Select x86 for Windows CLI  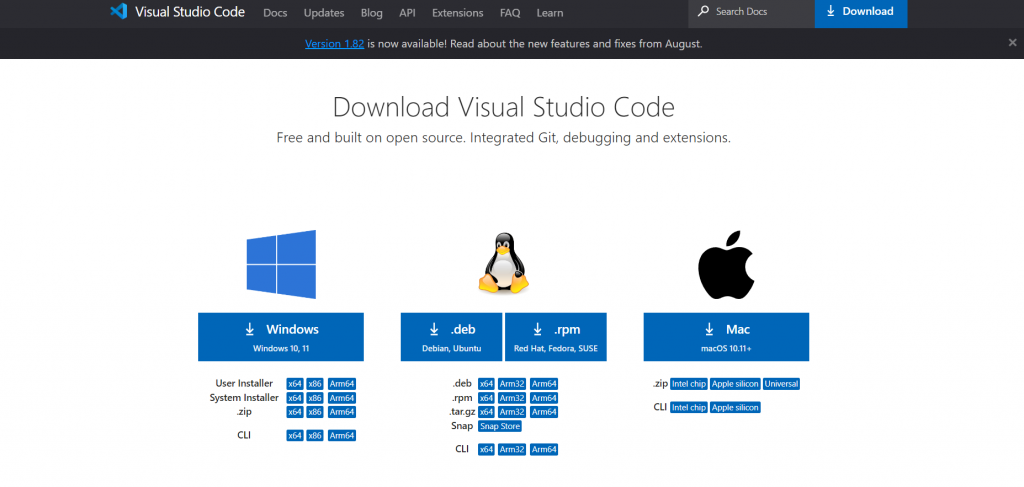click(315, 435)
